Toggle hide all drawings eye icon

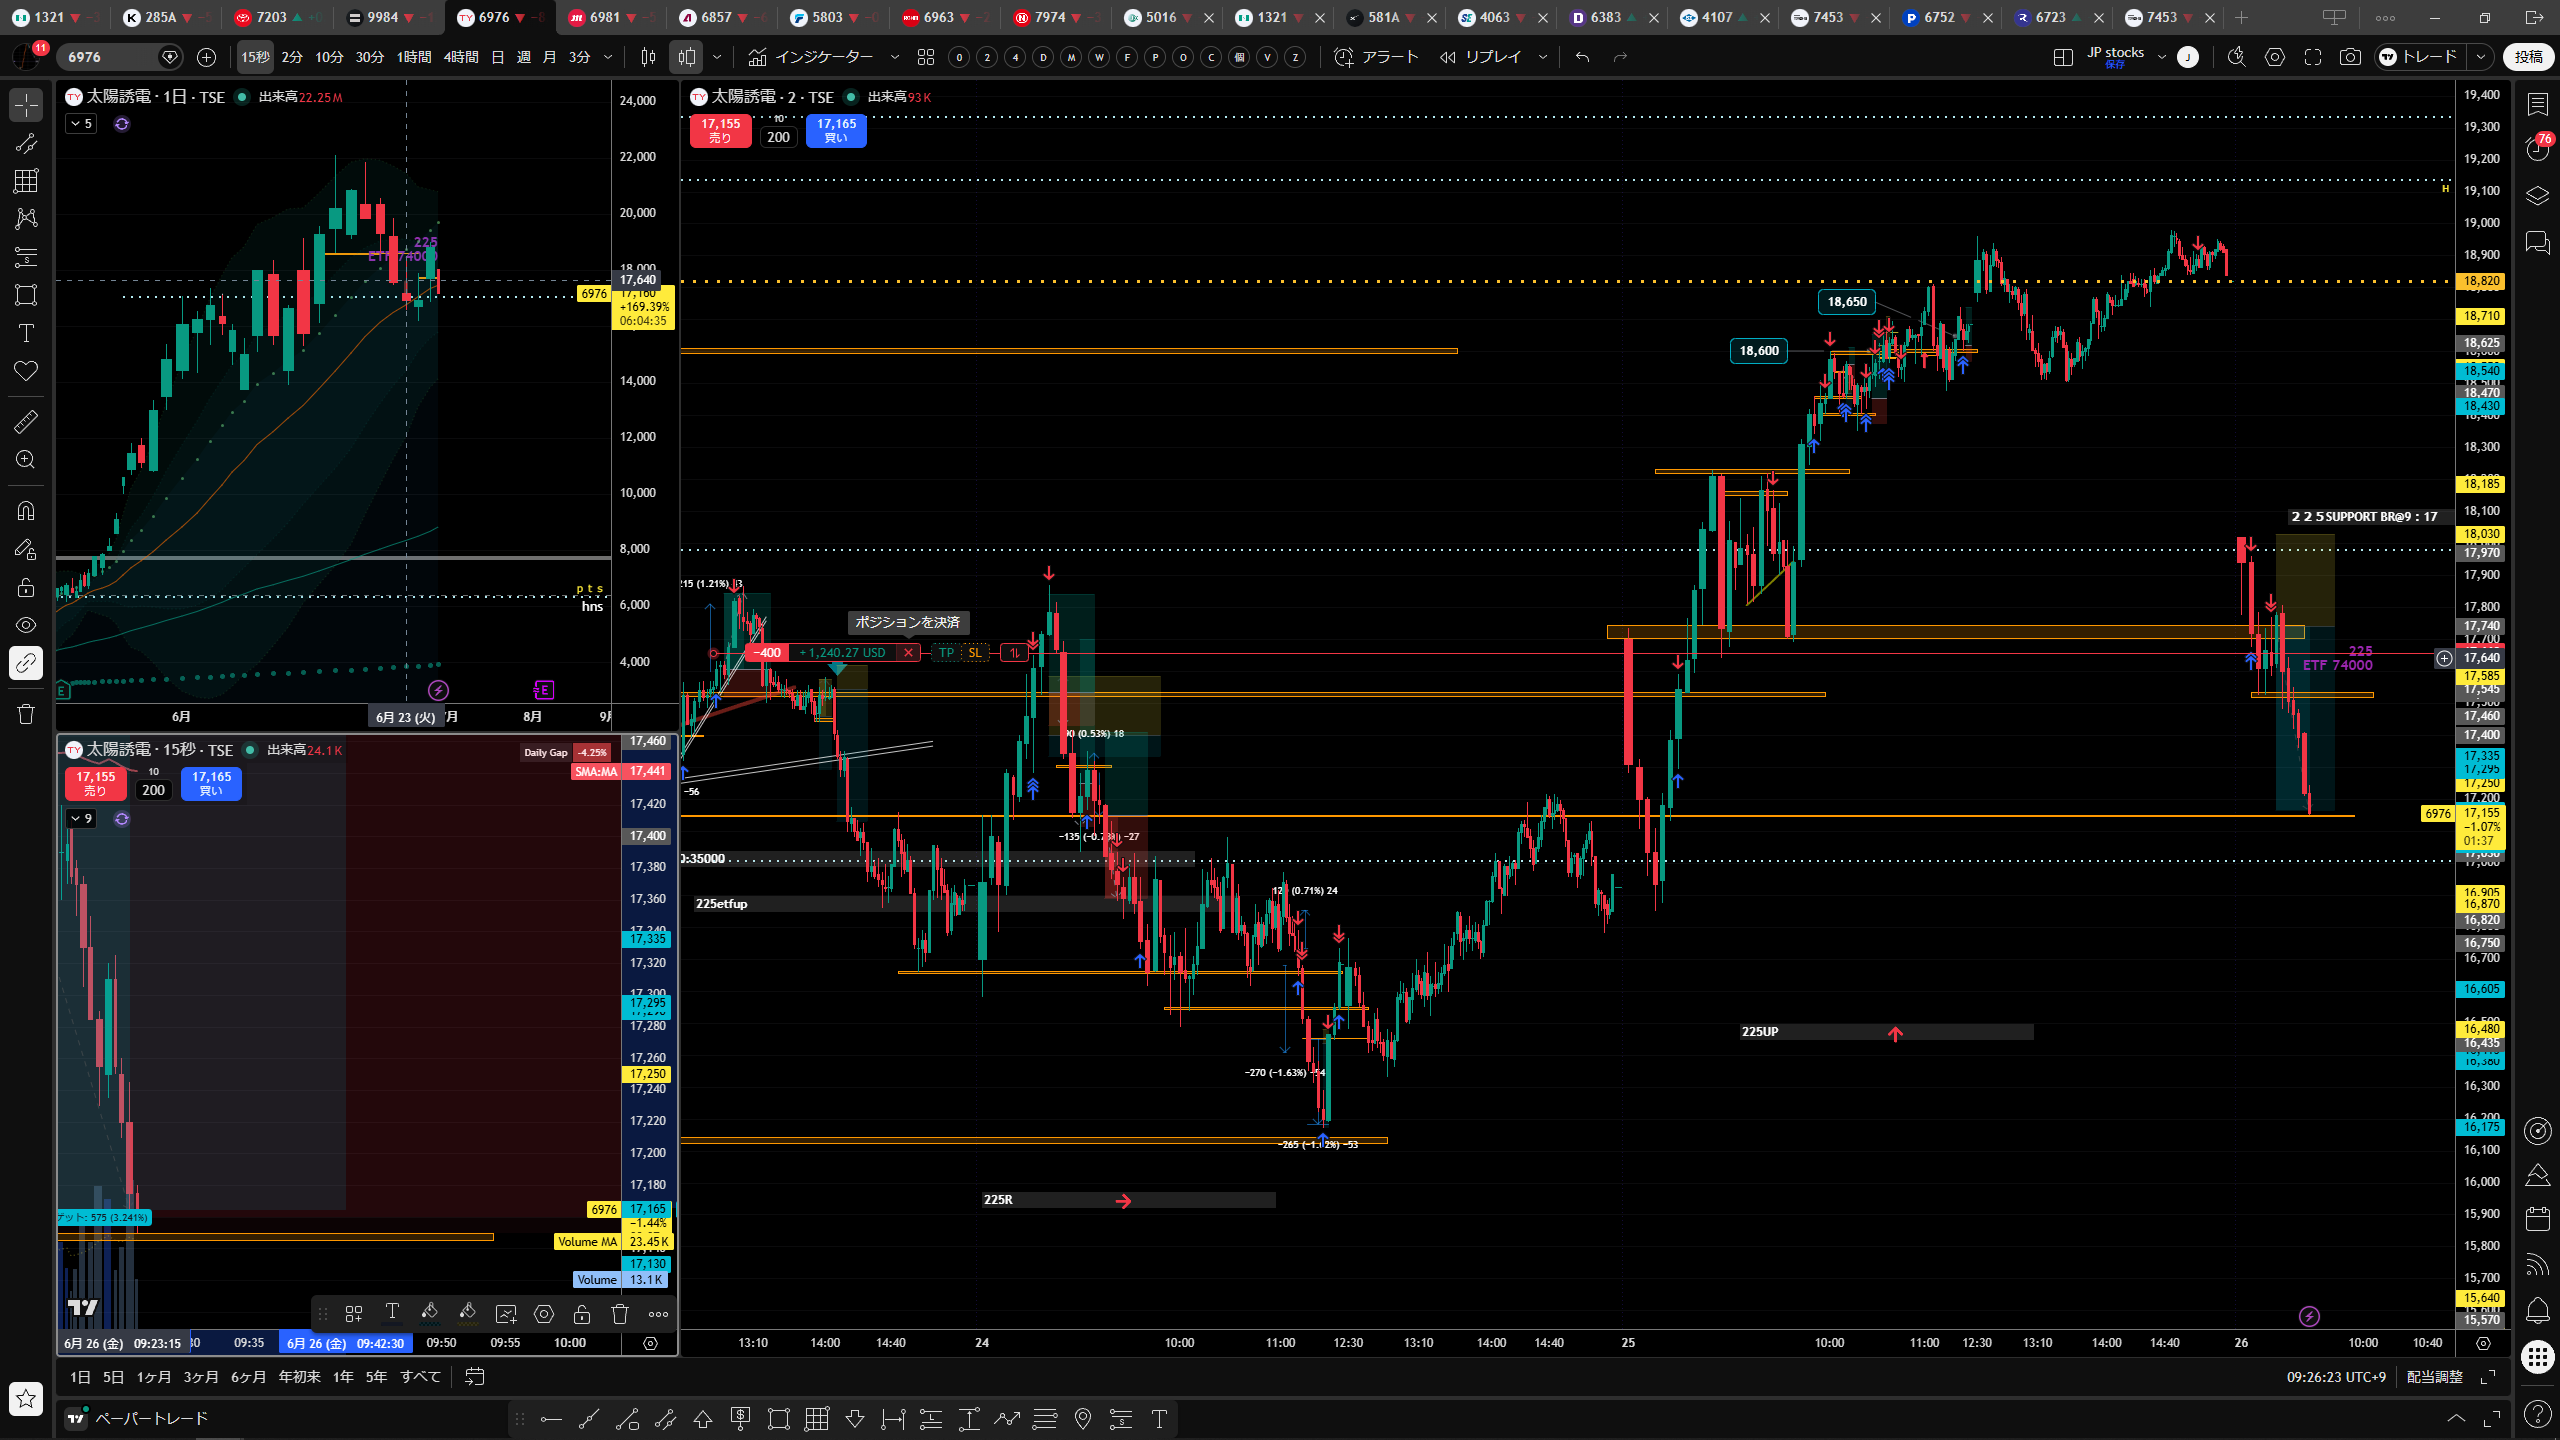coord(26,625)
